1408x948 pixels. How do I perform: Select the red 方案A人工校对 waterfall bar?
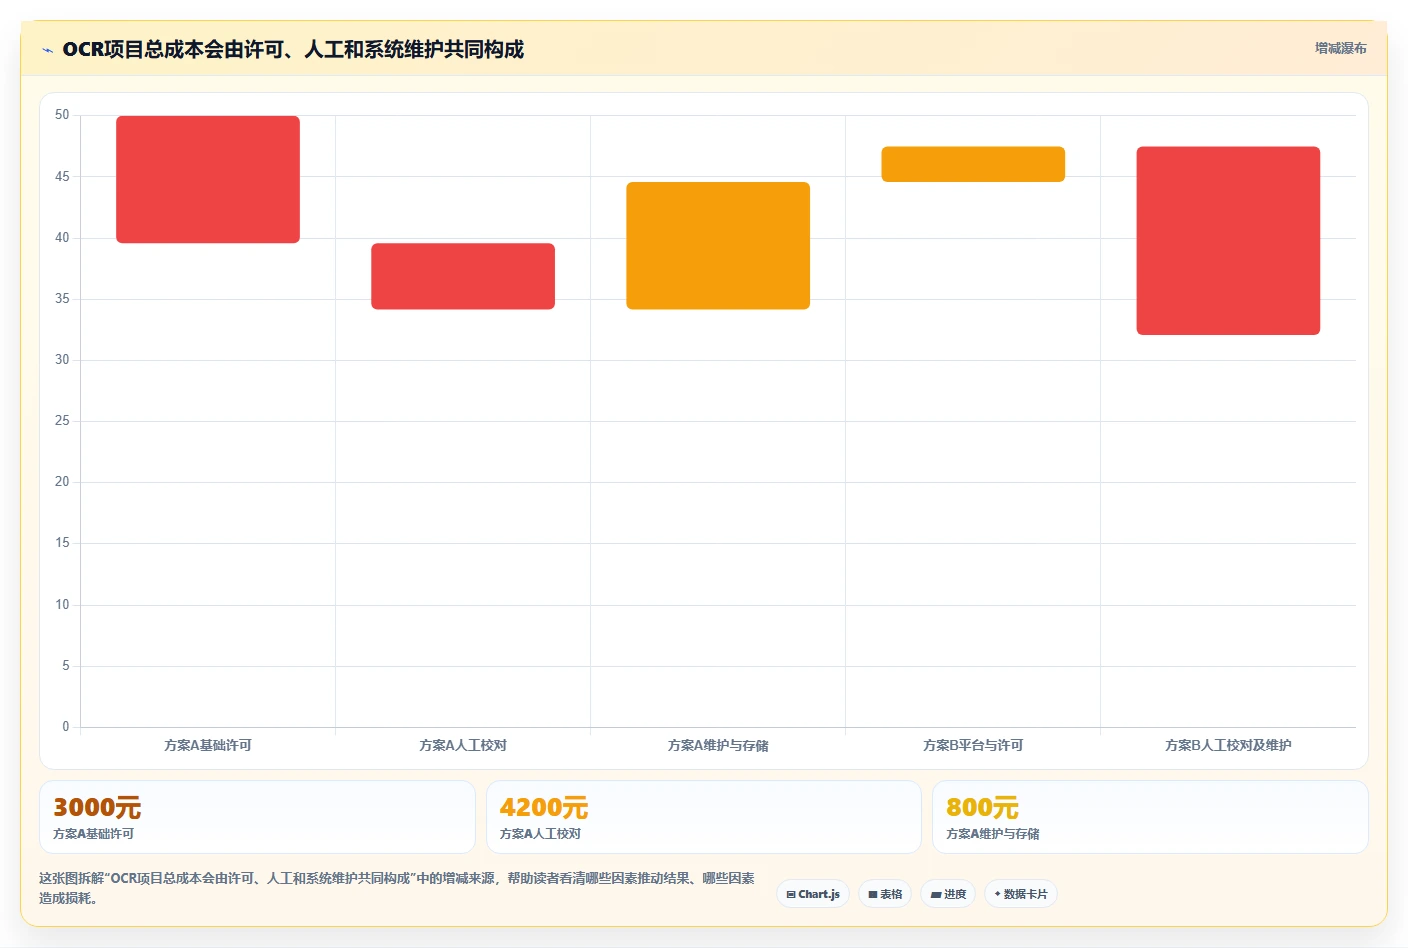pyautogui.click(x=463, y=276)
